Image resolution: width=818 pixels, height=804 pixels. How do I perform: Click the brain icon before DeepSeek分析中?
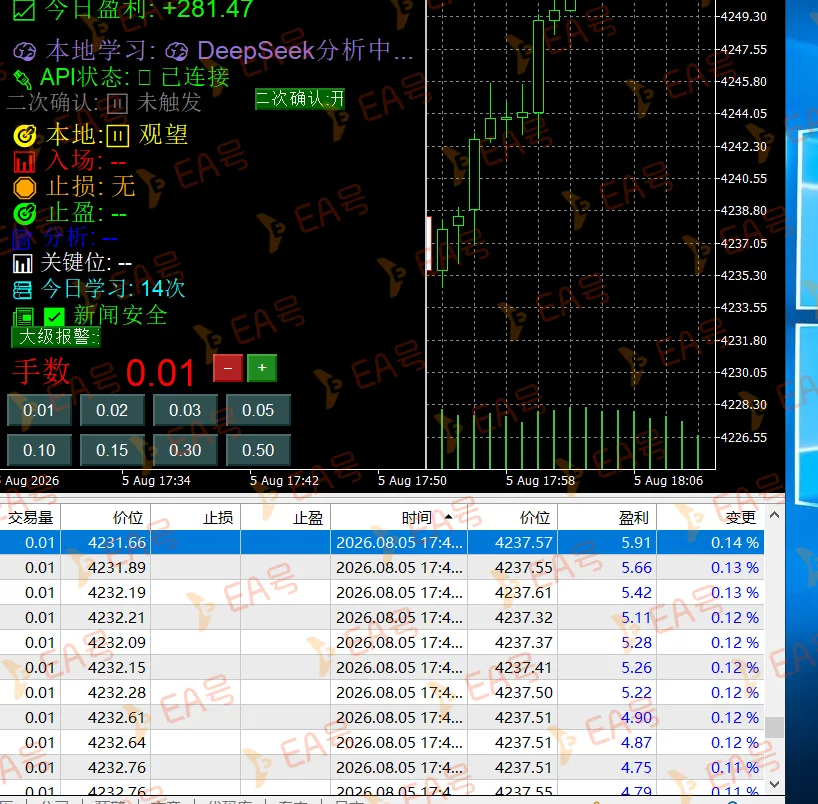pyautogui.click(x=177, y=51)
